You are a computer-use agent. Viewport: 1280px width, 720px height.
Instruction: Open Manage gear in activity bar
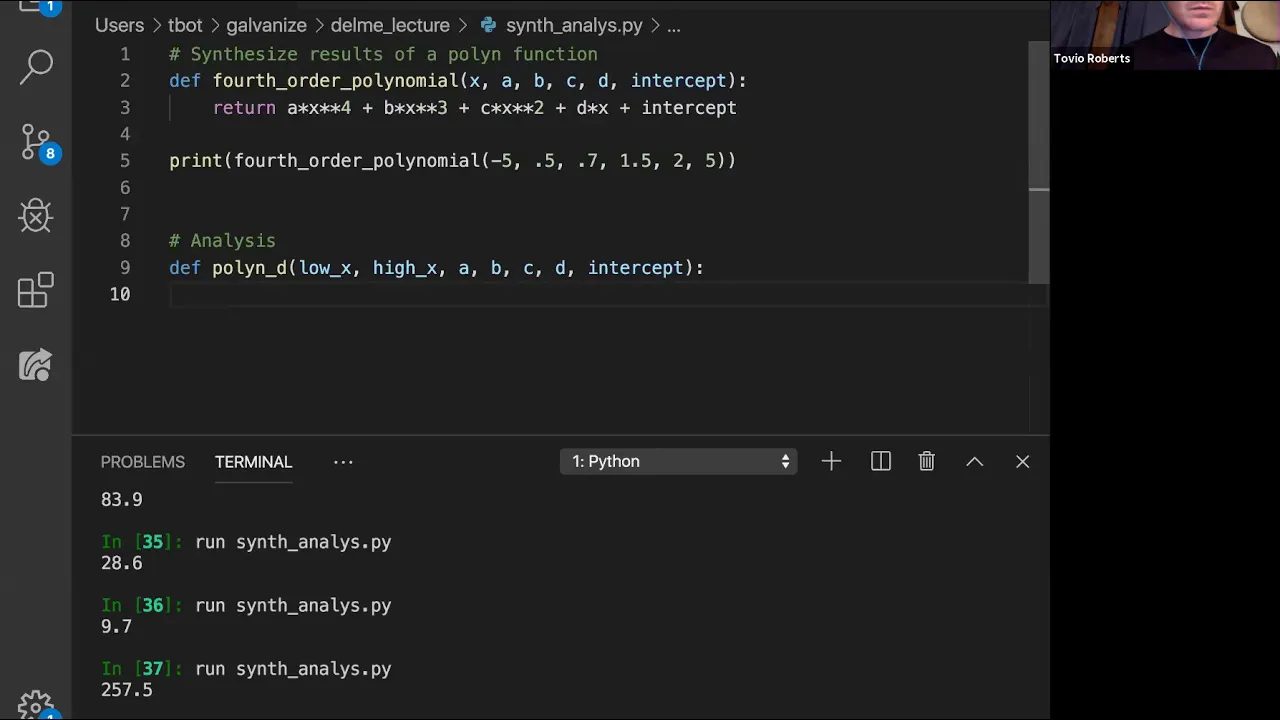tap(36, 705)
